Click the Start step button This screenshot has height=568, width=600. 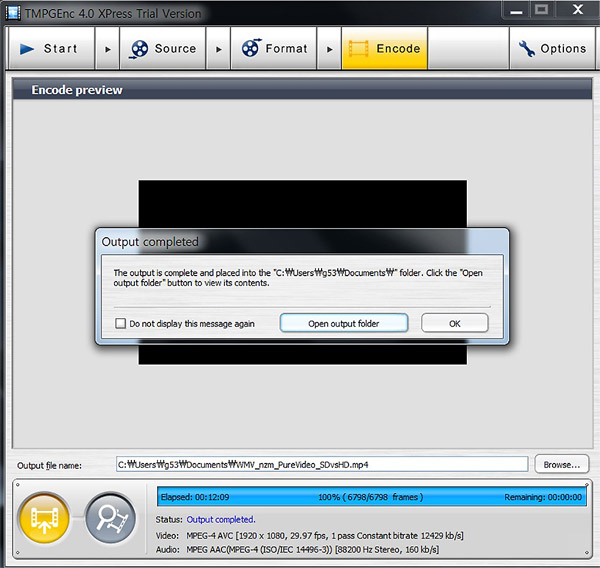pos(51,49)
